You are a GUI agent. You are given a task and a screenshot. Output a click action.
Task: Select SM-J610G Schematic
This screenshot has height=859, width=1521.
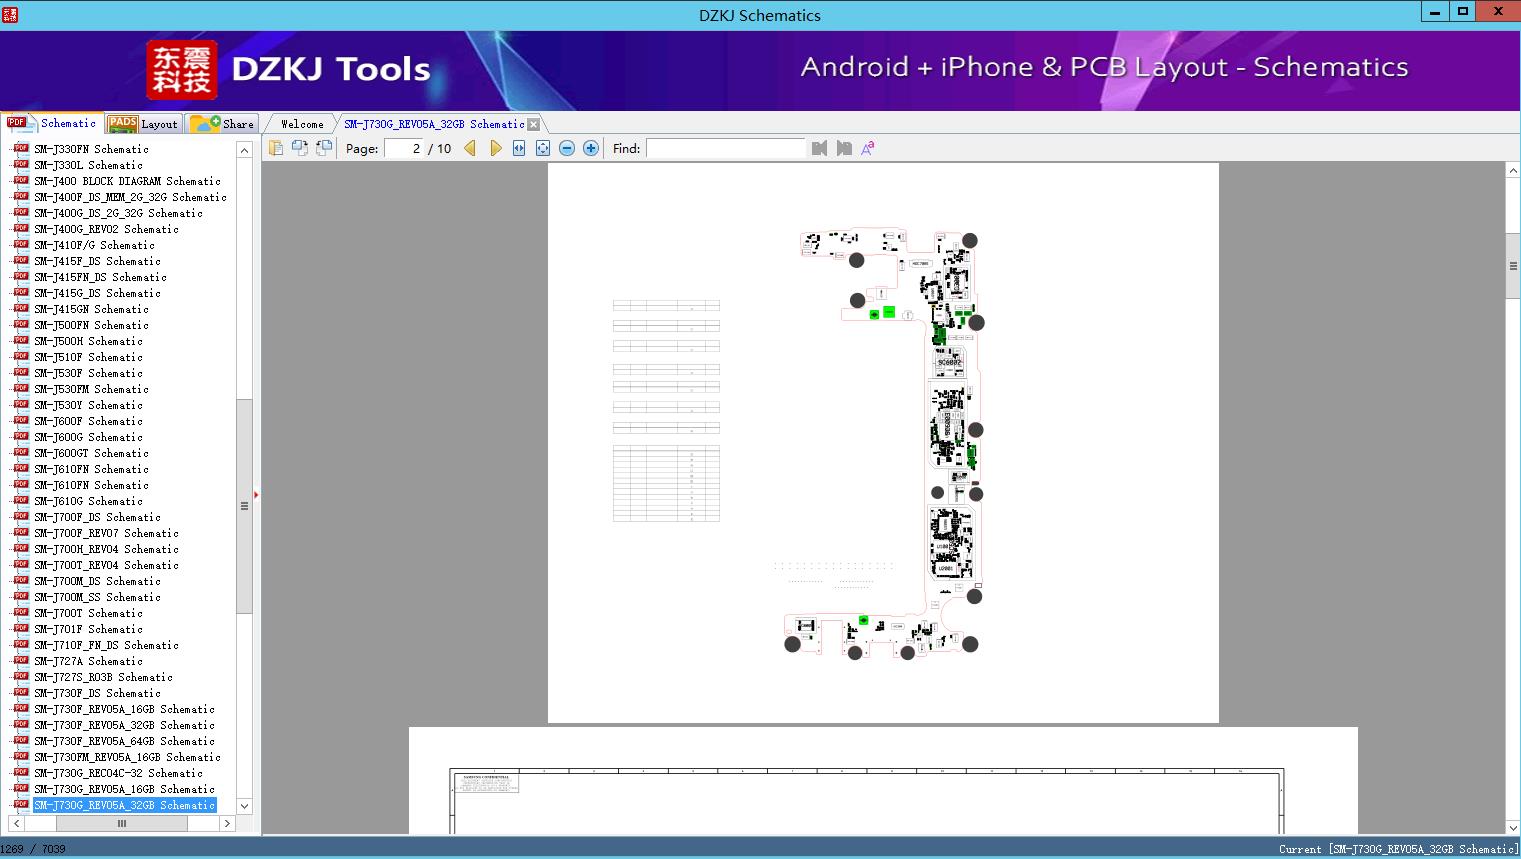click(88, 501)
